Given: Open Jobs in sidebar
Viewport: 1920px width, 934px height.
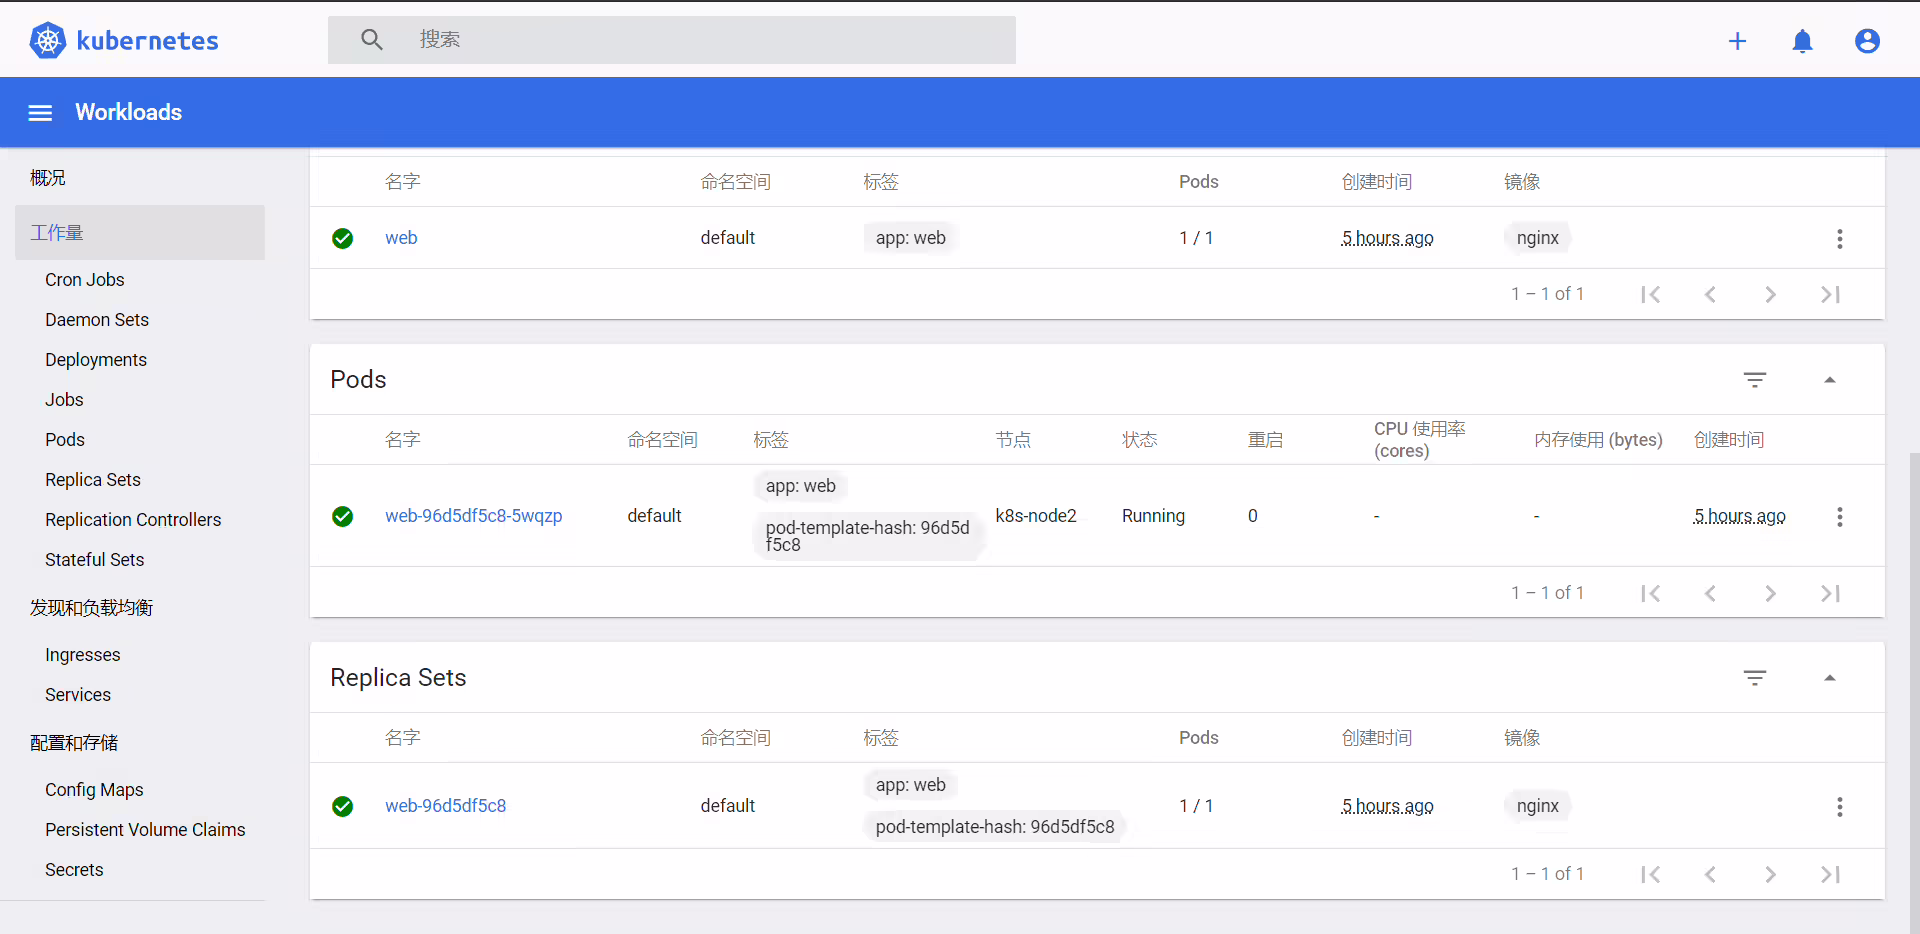Looking at the screenshot, I should 64,400.
